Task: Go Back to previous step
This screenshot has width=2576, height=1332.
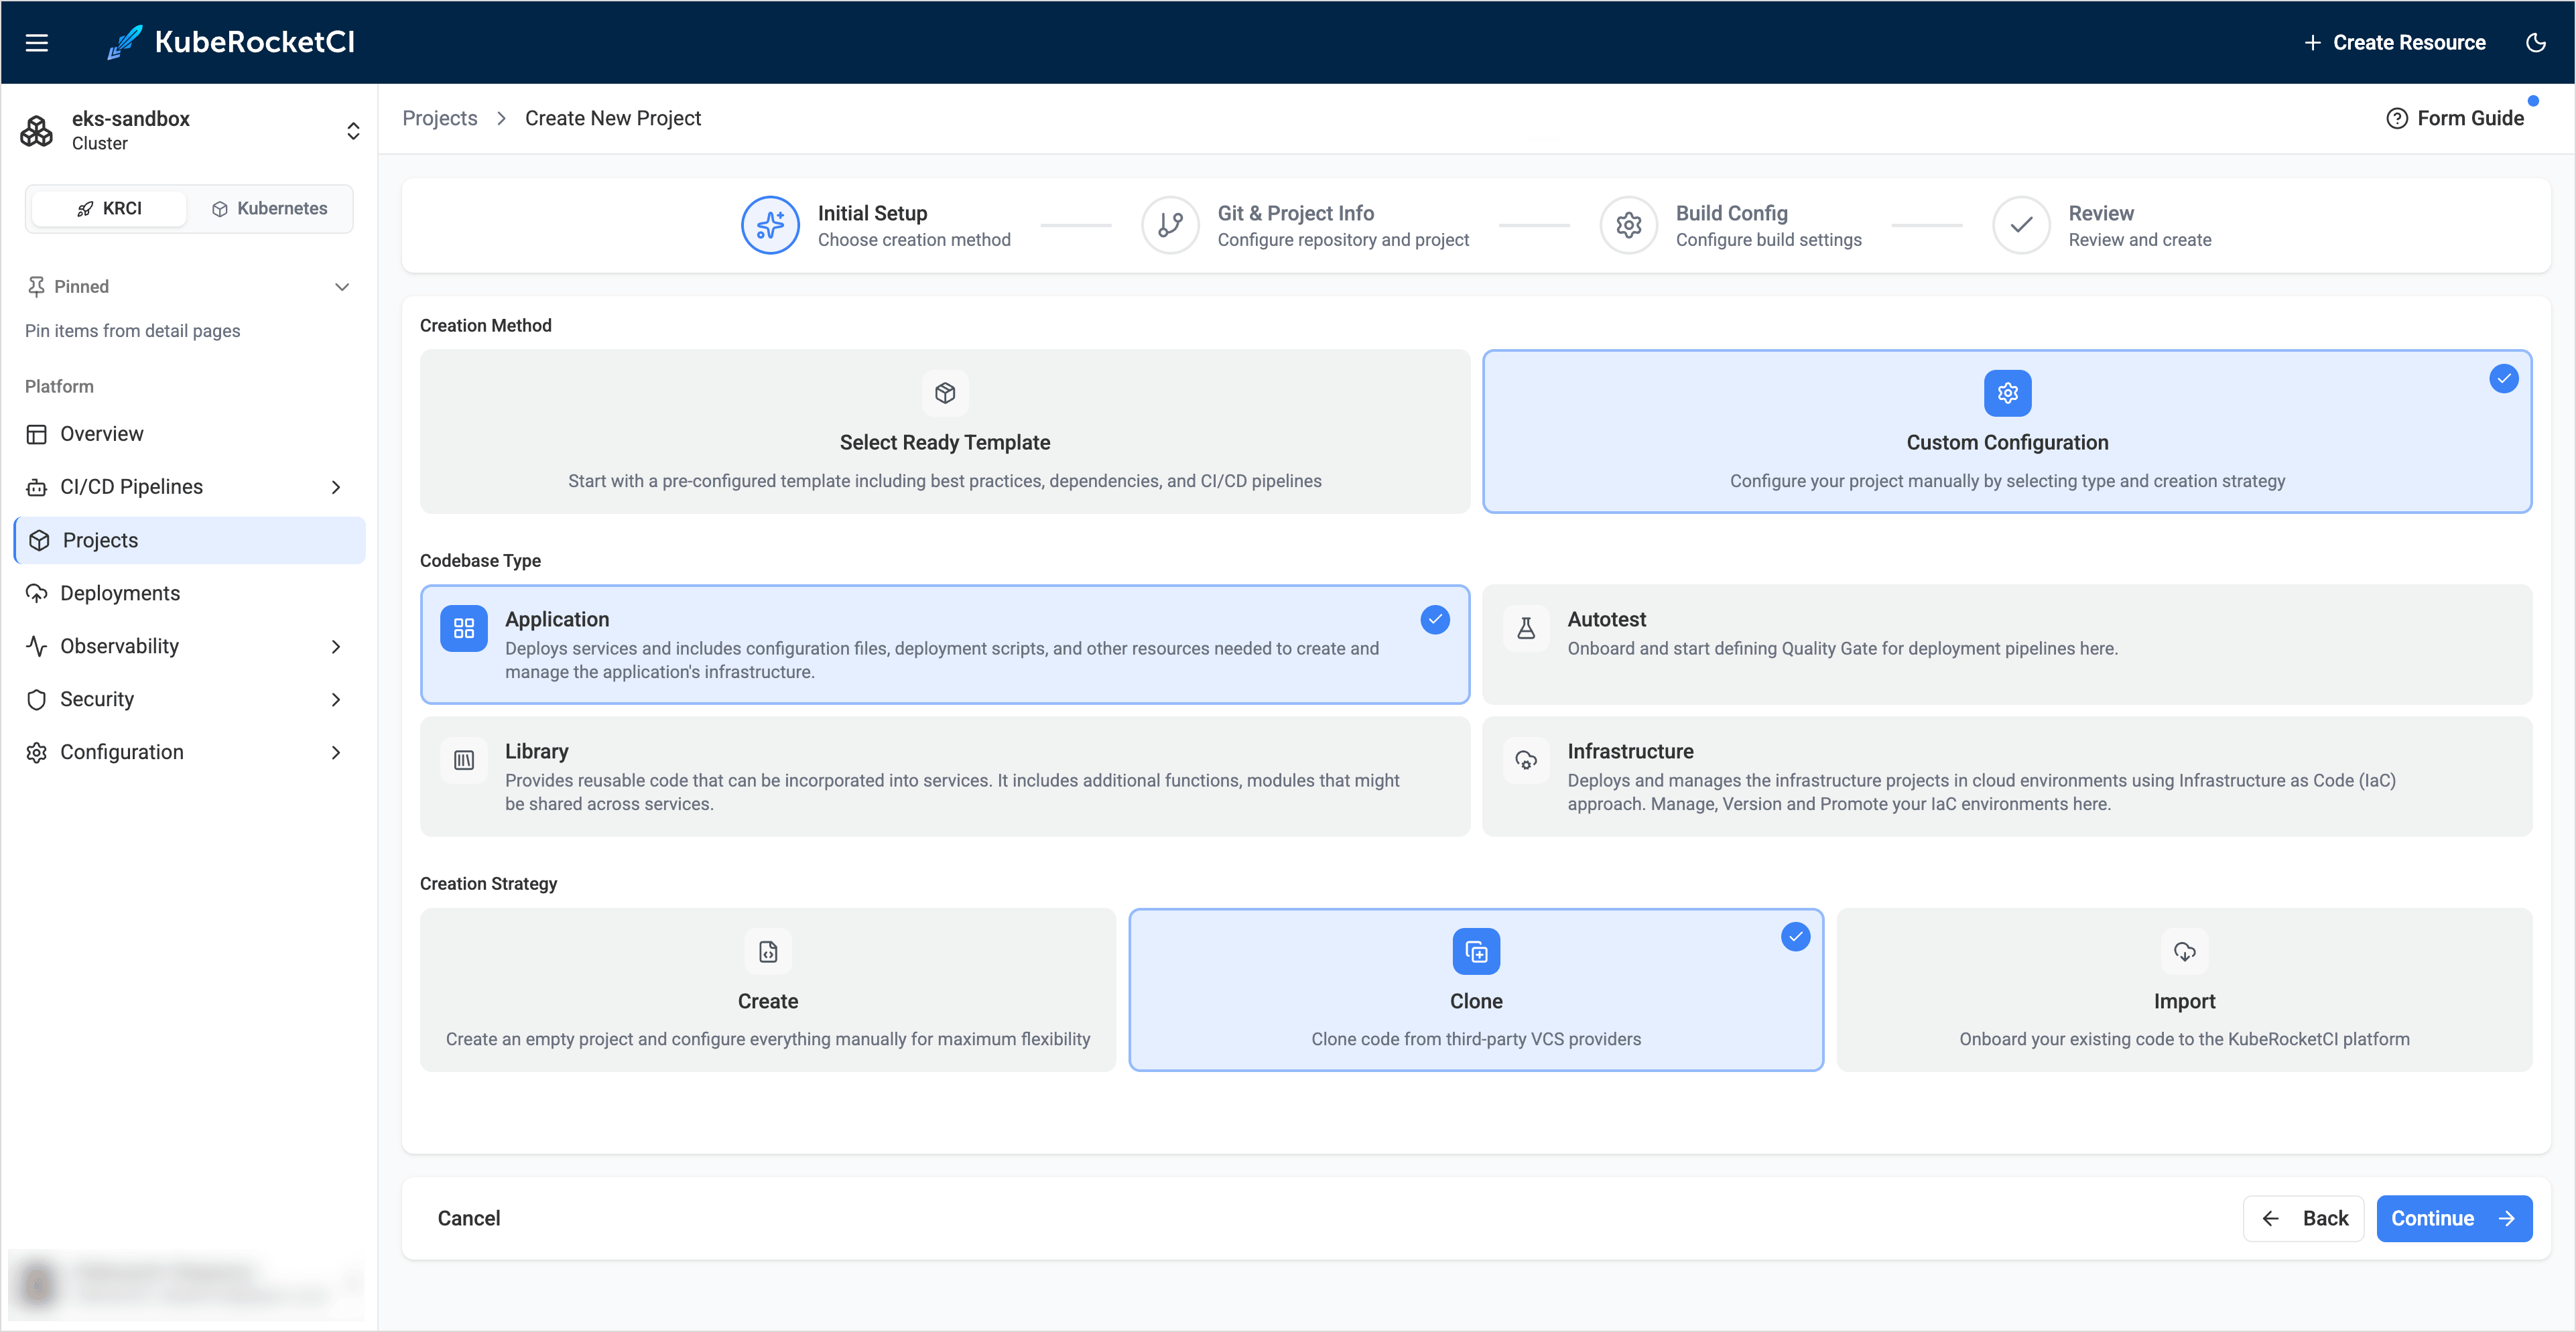Action: [2303, 1218]
